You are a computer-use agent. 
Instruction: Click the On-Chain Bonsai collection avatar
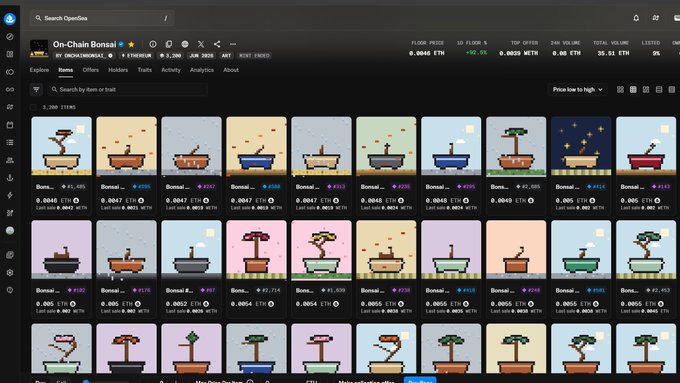coord(39,48)
